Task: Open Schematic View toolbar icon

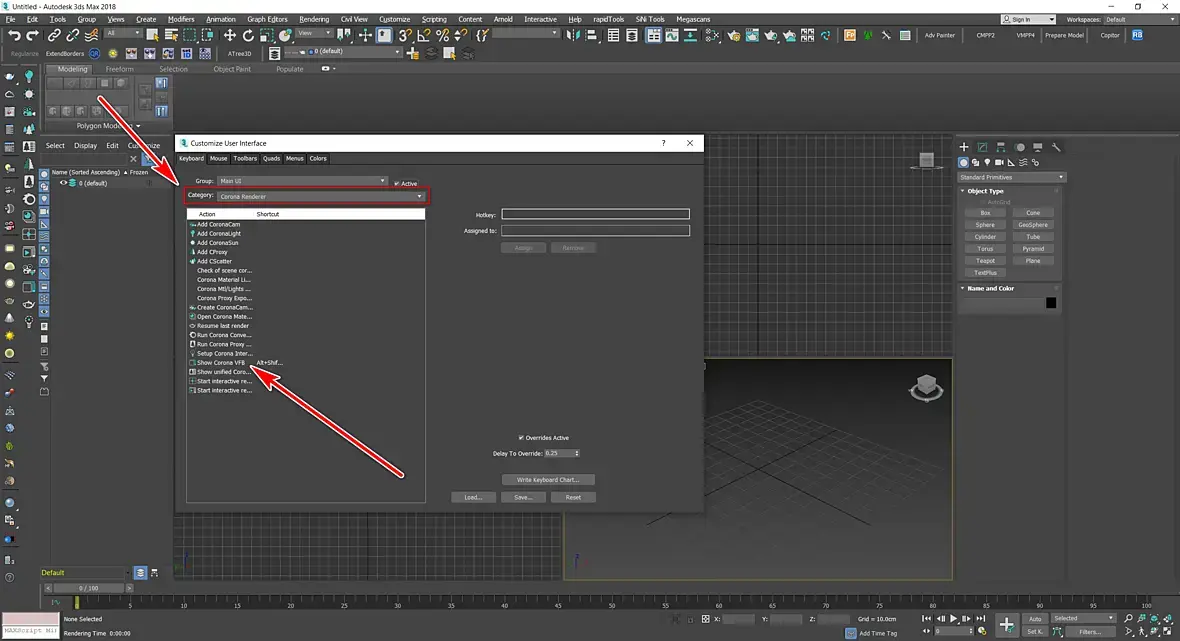Action: pos(690,35)
